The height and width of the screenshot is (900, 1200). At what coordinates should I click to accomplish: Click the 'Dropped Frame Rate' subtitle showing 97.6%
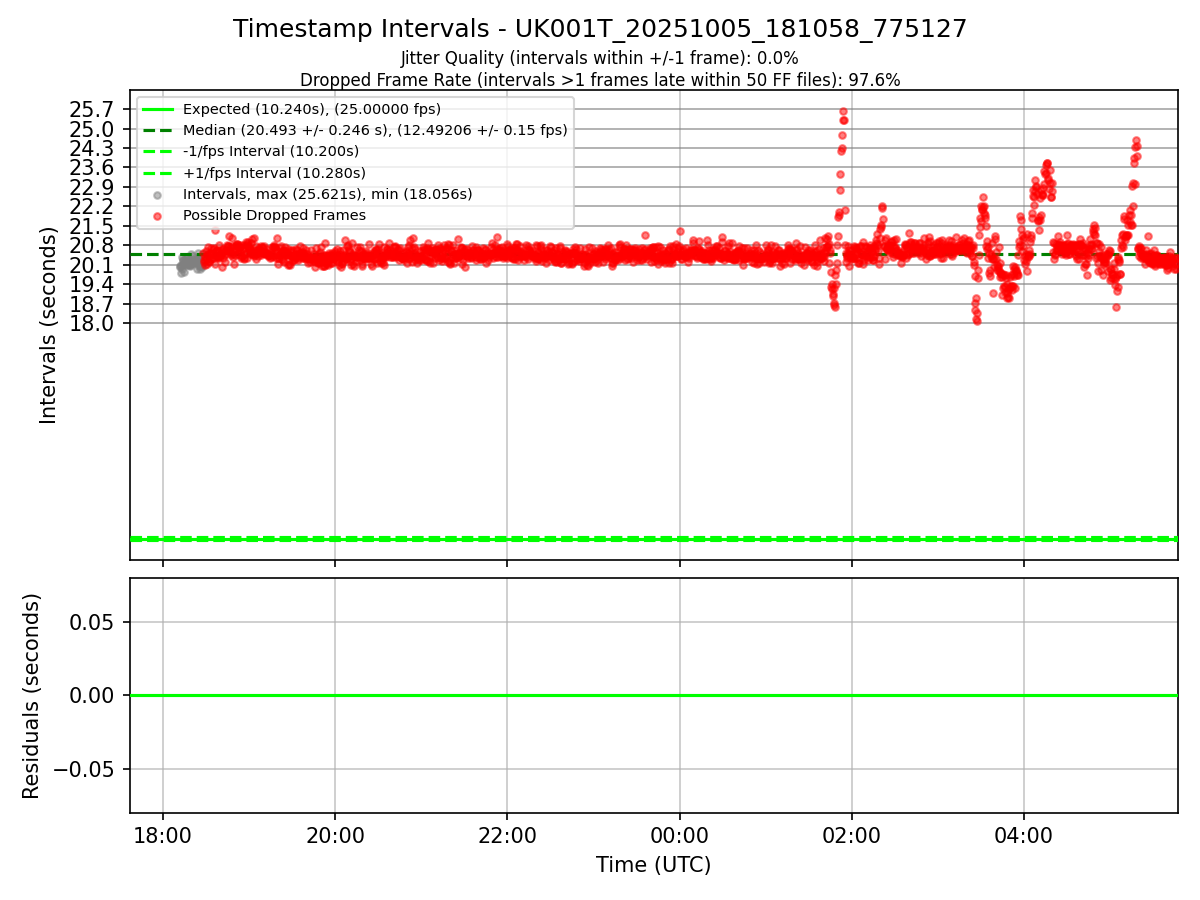click(600, 80)
